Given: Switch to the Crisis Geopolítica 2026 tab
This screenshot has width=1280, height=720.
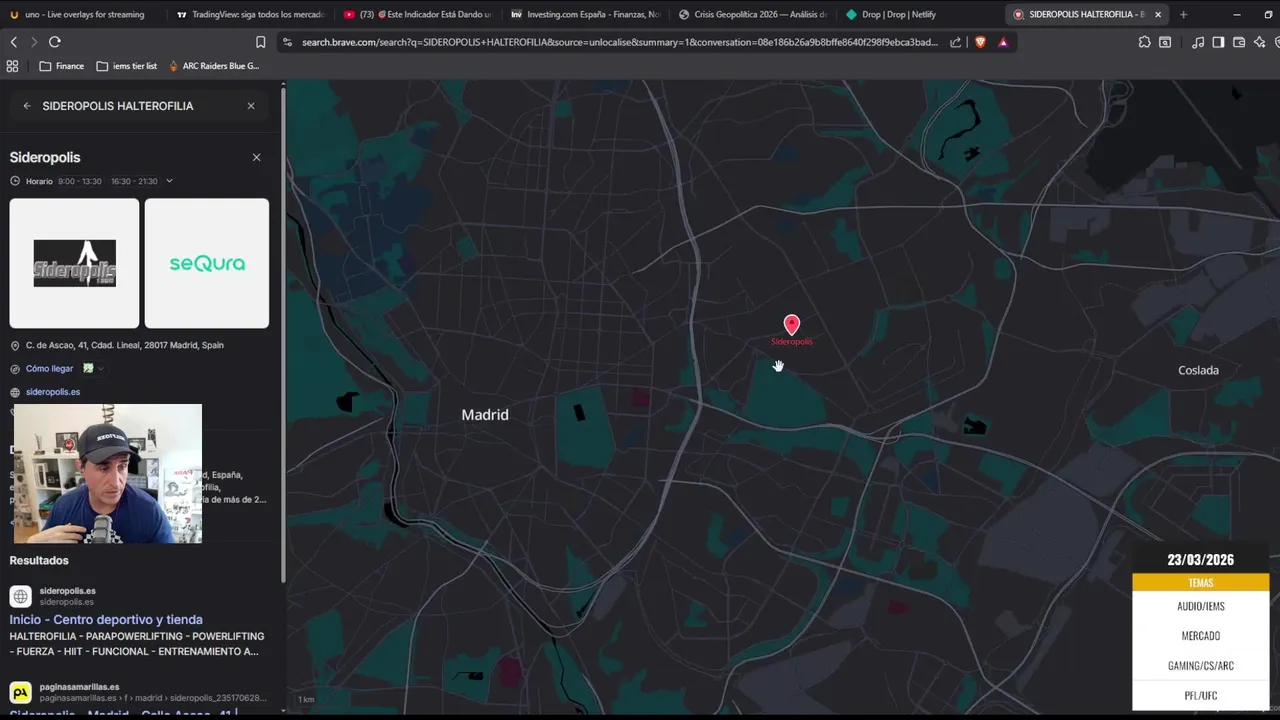Looking at the screenshot, I should pyautogui.click(x=753, y=14).
